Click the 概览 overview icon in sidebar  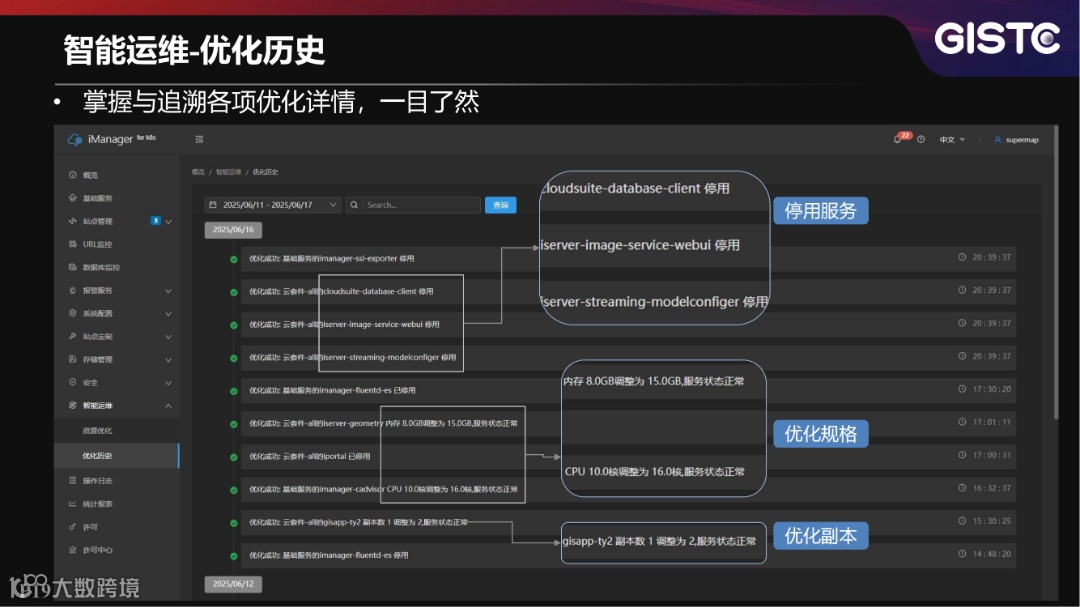[72, 175]
